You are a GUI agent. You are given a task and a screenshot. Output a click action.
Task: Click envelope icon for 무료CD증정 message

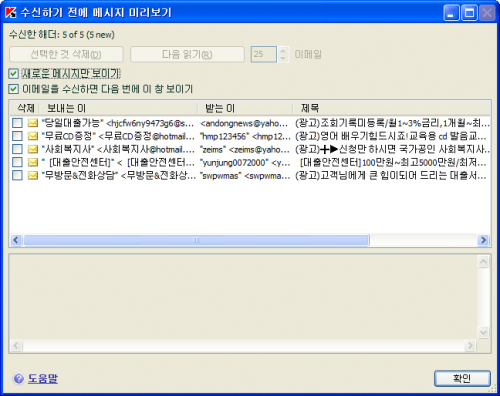[x=33, y=136]
